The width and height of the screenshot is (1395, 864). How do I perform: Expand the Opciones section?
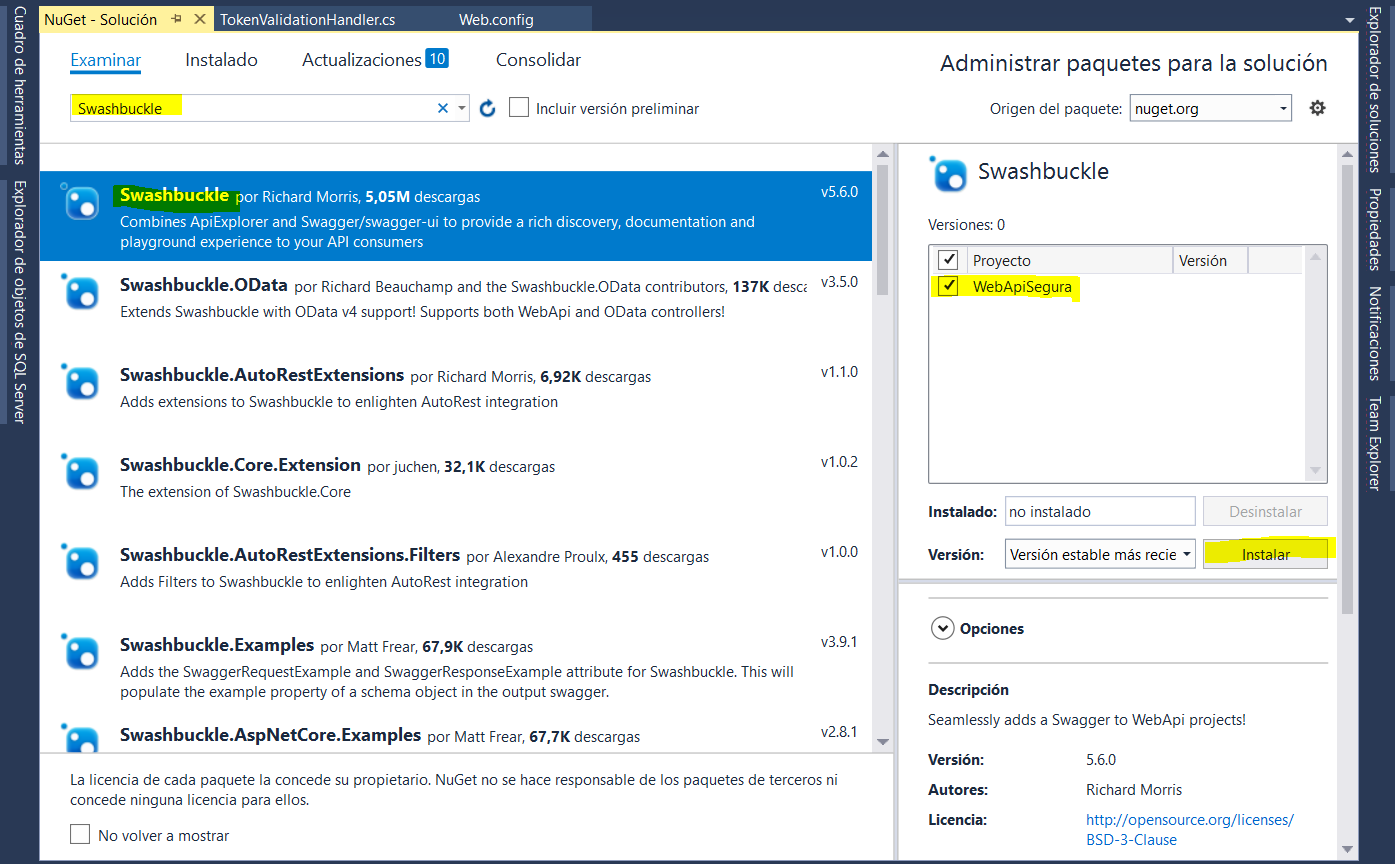(x=942, y=628)
